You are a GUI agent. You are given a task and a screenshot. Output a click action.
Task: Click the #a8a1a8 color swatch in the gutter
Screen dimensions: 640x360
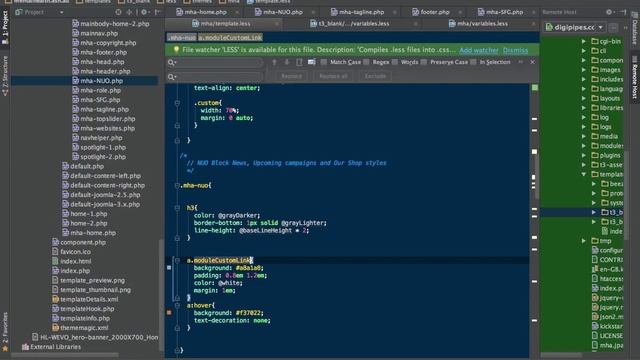click(x=169, y=268)
